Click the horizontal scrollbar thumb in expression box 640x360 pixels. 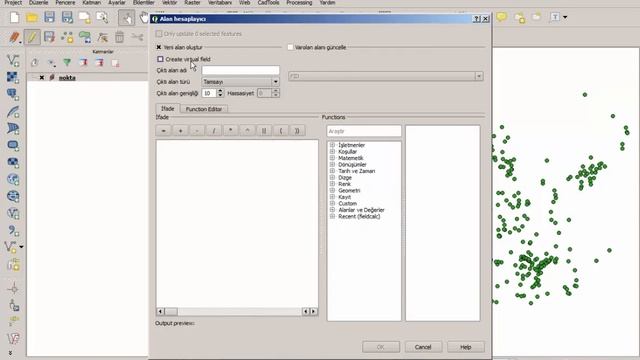click(x=171, y=311)
